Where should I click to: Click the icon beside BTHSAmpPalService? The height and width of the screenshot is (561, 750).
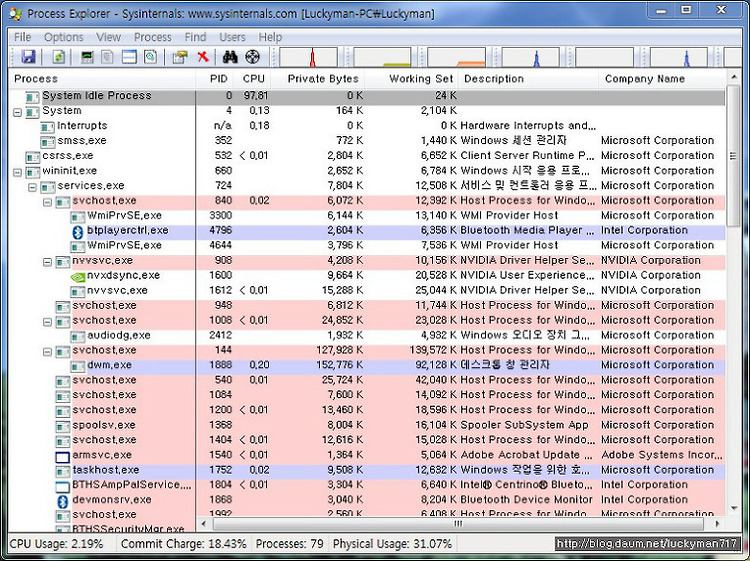(63, 487)
